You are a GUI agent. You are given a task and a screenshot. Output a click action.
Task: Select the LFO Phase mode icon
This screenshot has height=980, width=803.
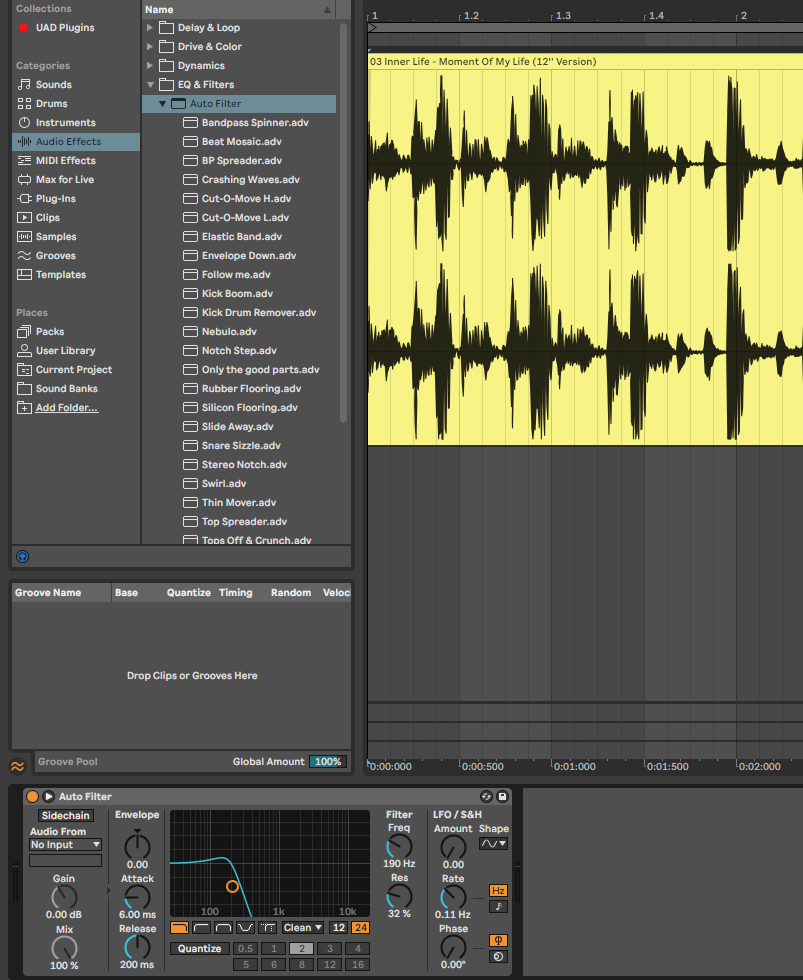pyautogui.click(x=498, y=941)
